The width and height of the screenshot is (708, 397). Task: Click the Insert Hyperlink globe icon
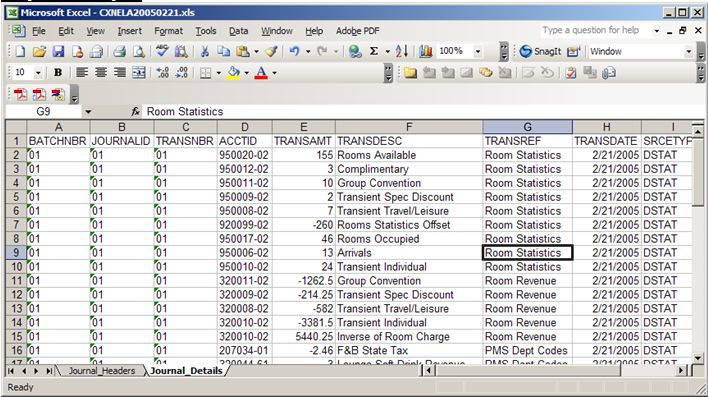(x=355, y=51)
